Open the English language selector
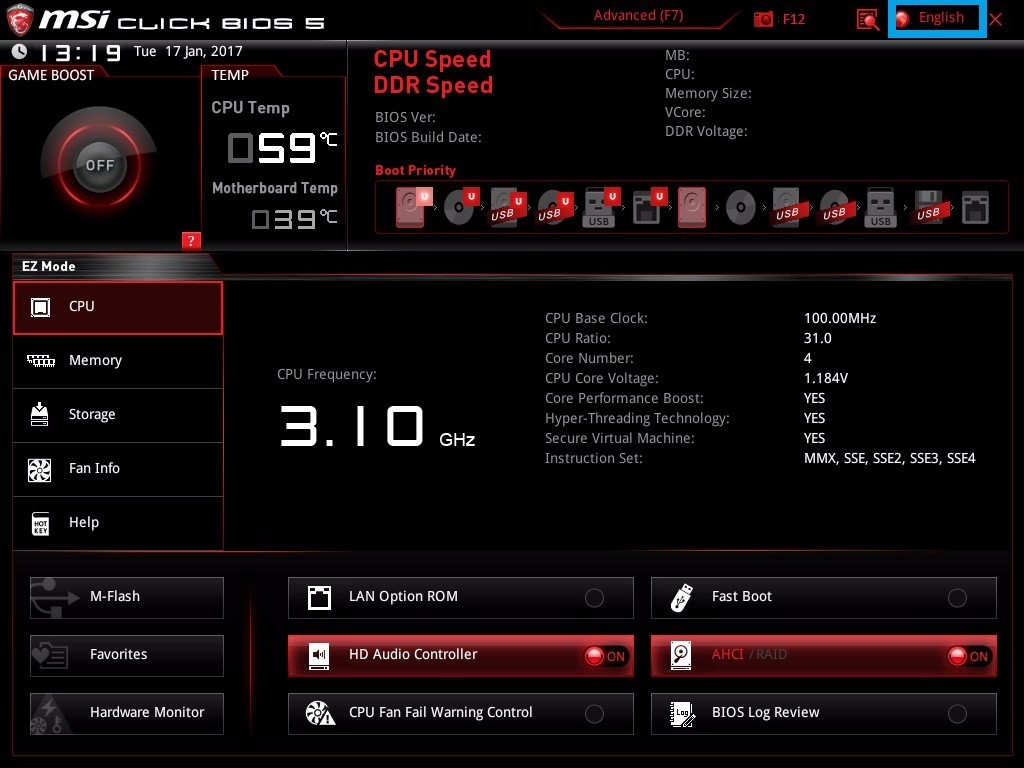The image size is (1024, 768). click(939, 18)
